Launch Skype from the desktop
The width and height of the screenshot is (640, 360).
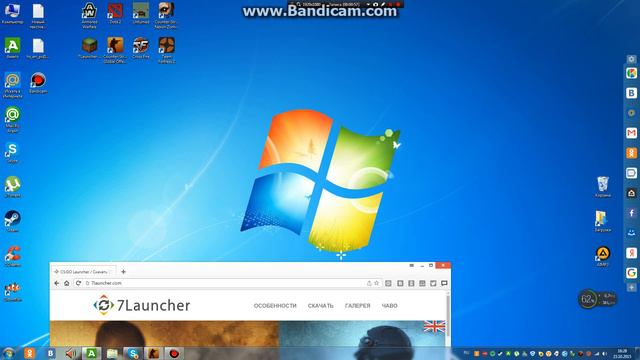[x=12, y=152]
